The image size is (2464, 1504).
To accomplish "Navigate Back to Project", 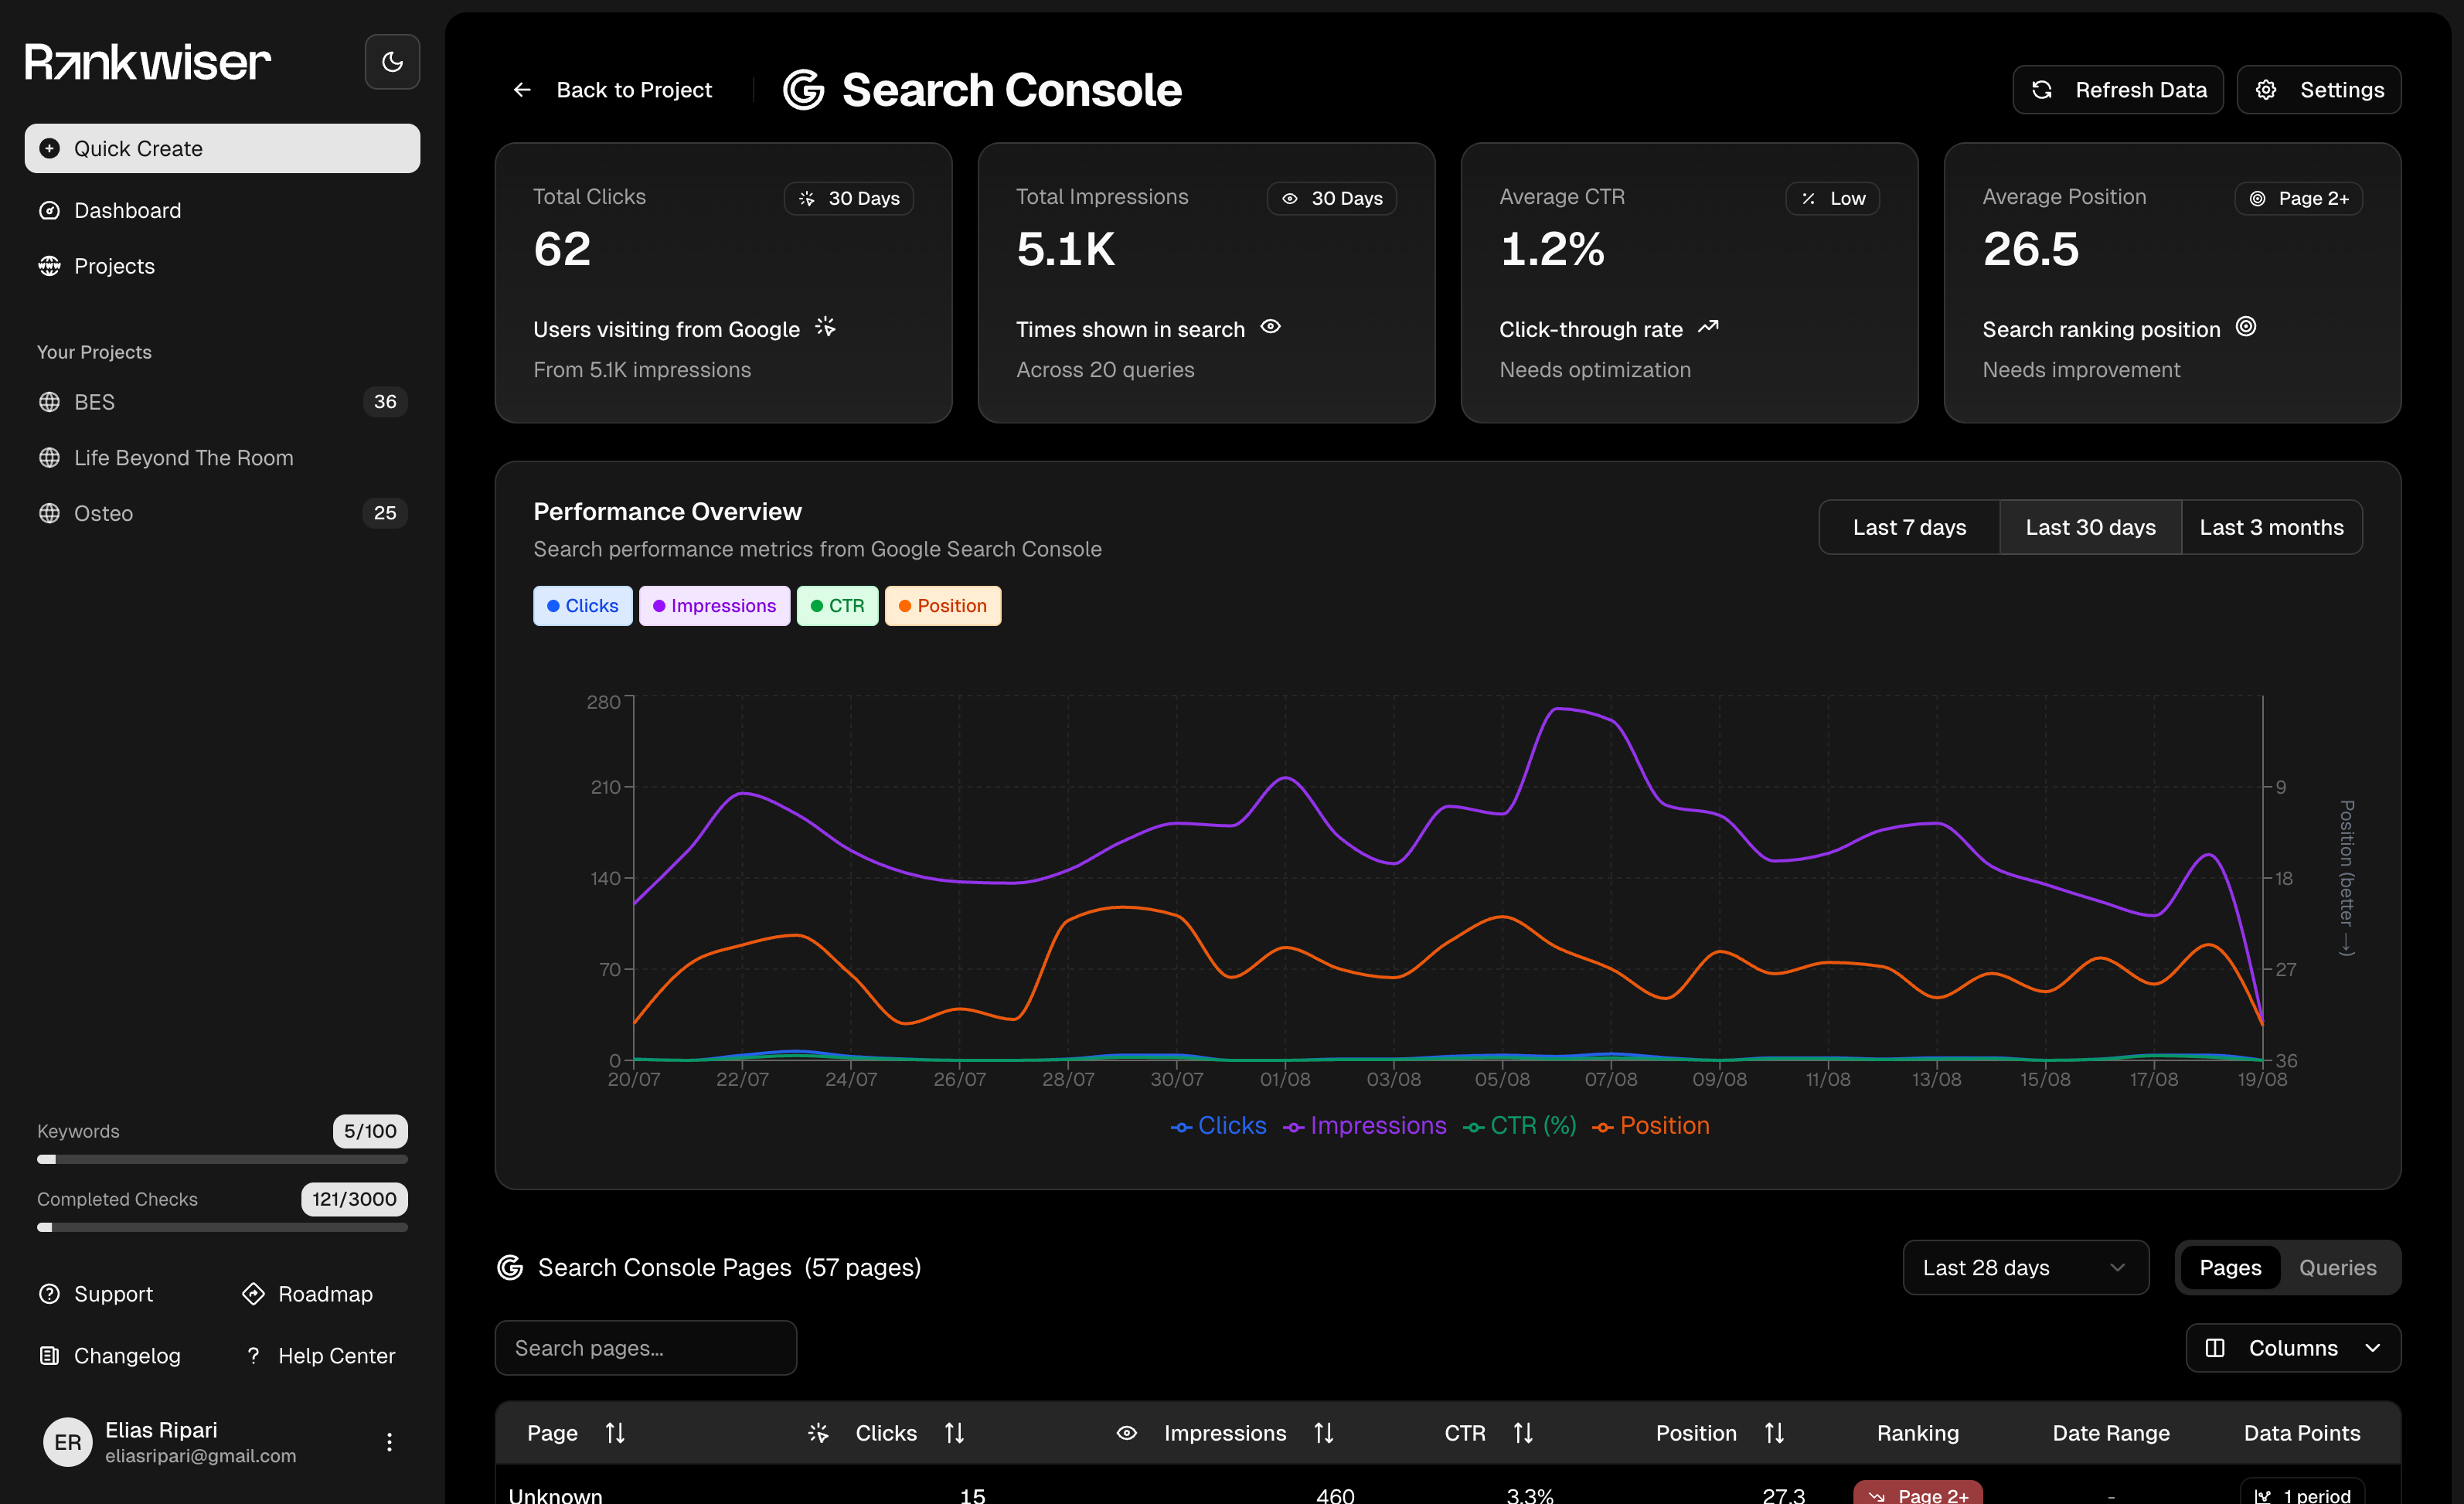I will coord(611,89).
